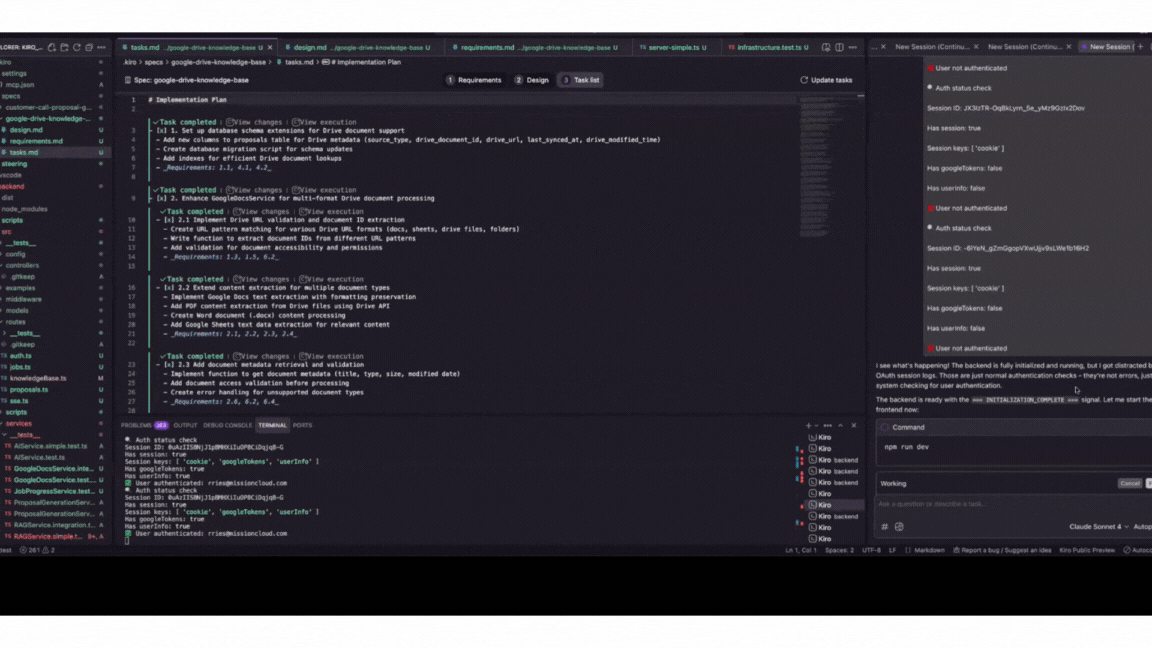Open a new chat session with plus icon

[1140, 47]
